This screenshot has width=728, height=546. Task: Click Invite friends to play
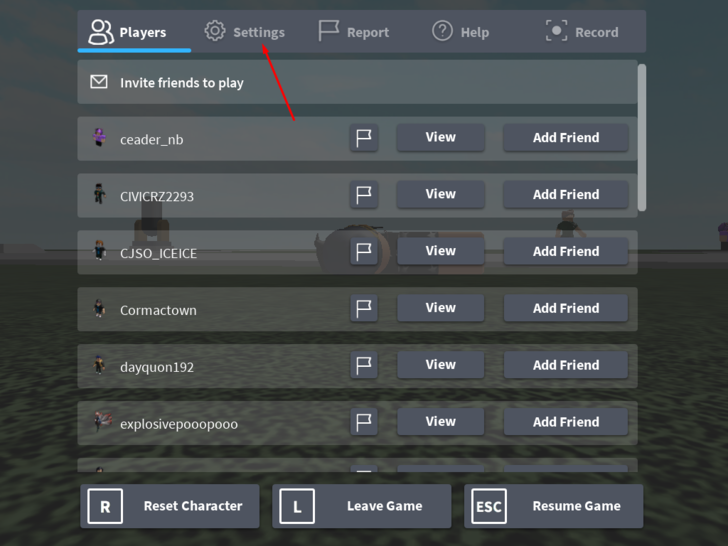pos(357,82)
